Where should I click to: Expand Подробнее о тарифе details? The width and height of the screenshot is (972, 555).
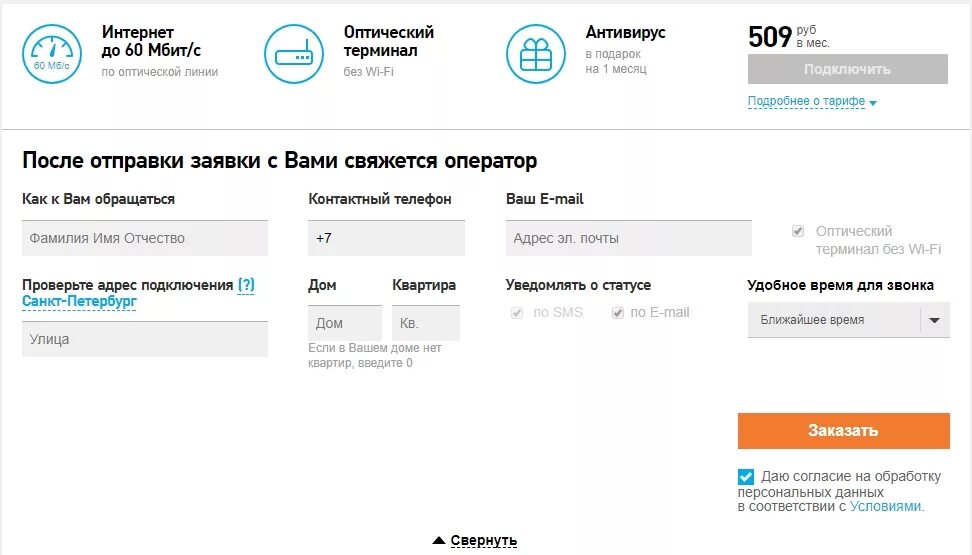point(806,101)
